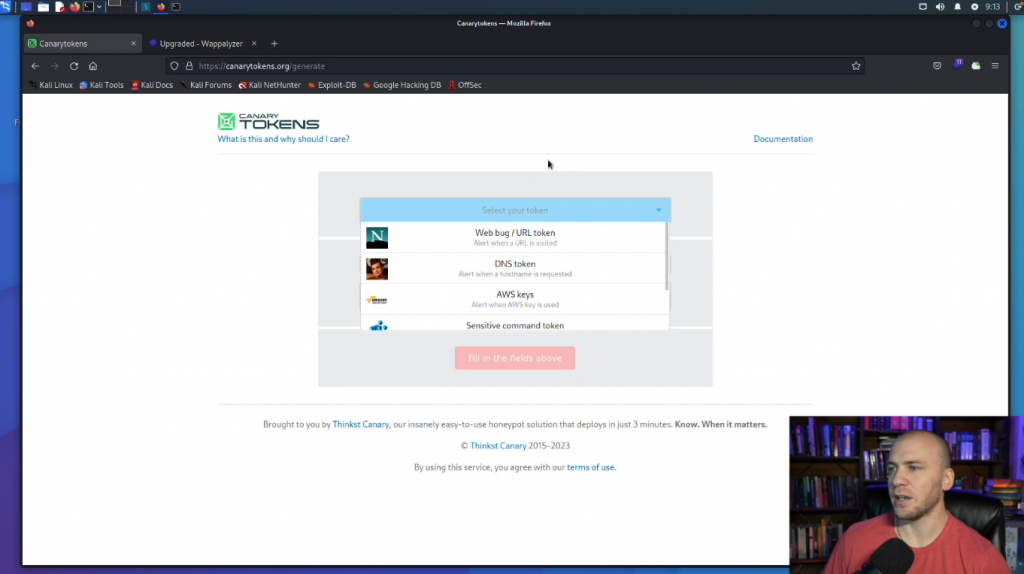Reload the current page
The width and height of the screenshot is (1024, 574).
coord(74,66)
